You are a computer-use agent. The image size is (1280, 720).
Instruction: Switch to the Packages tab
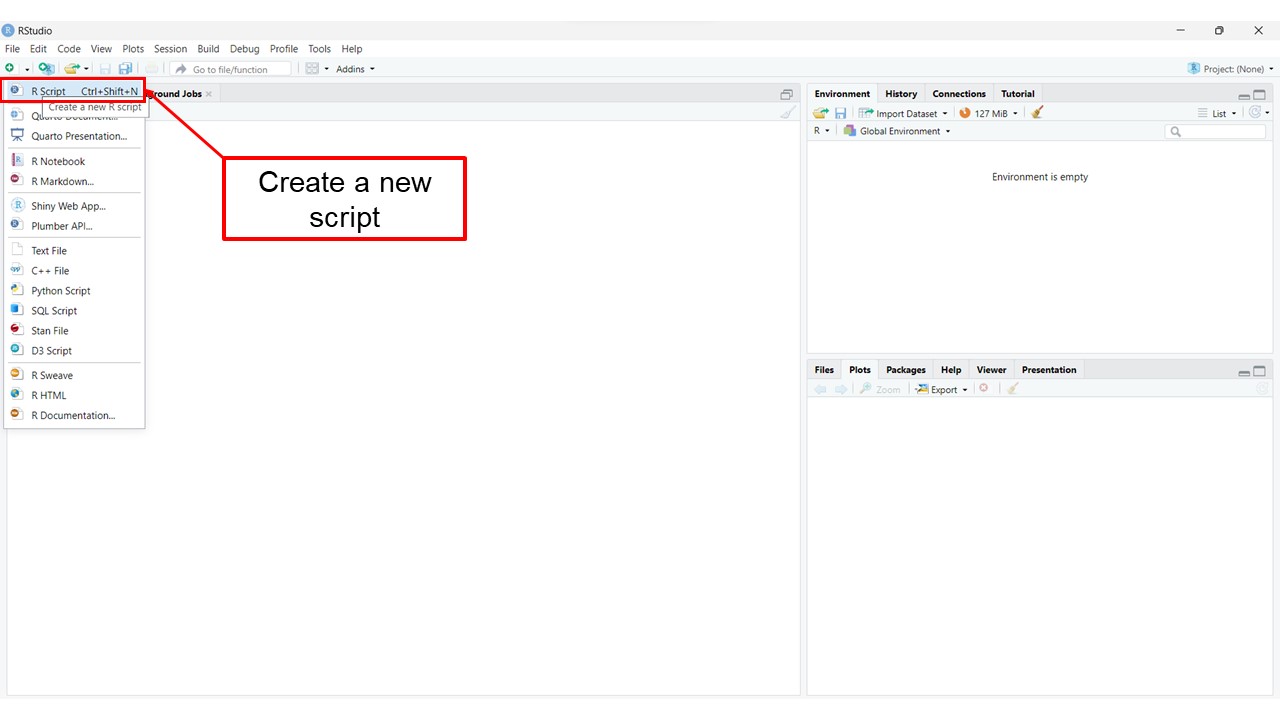point(906,370)
